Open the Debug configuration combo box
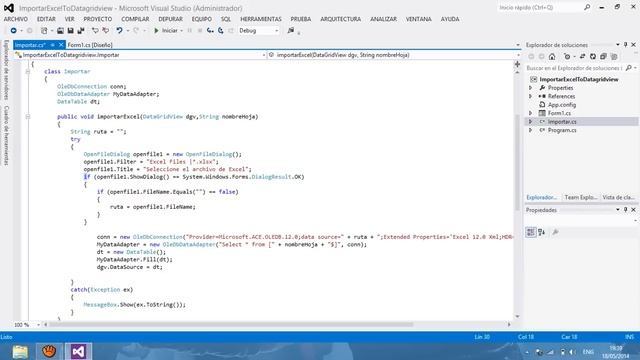The image size is (640, 360). pyautogui.click(x=258, y=31)
